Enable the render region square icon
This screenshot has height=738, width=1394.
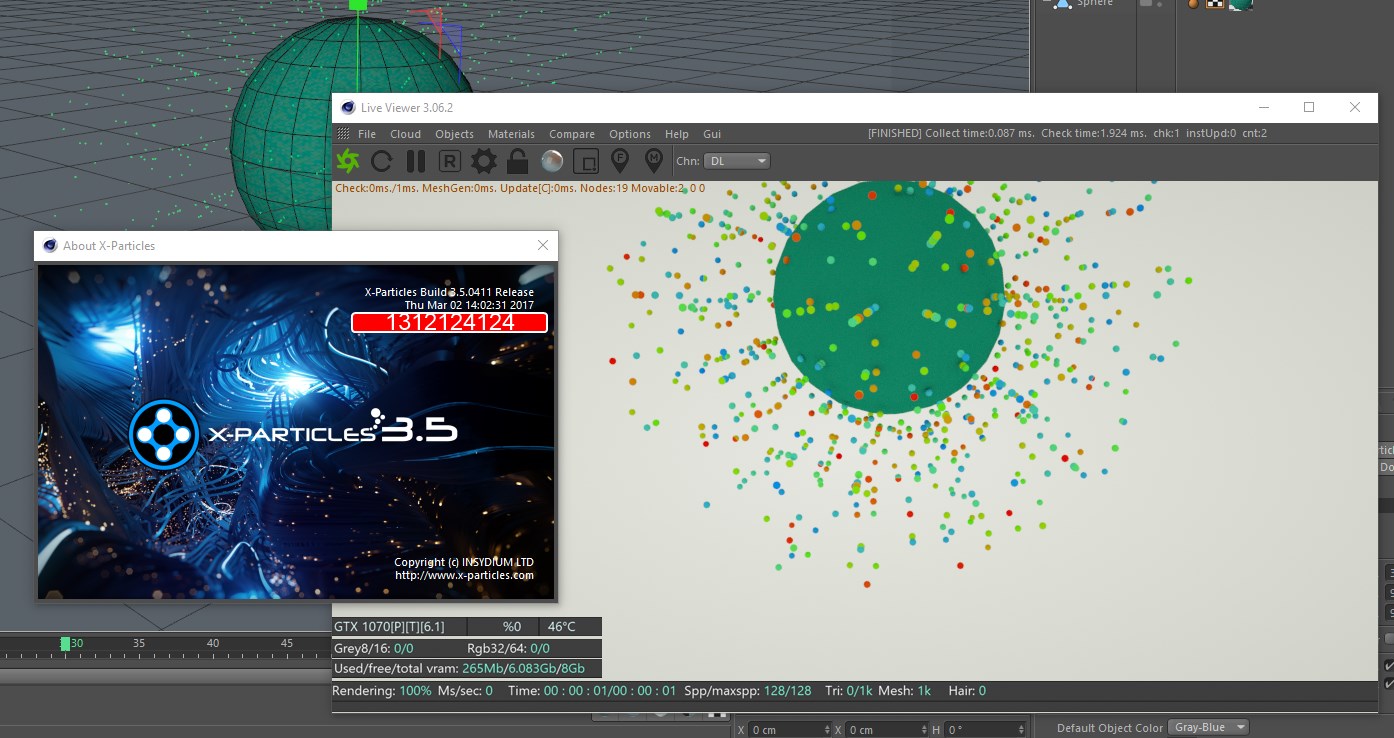coord(586,160)
